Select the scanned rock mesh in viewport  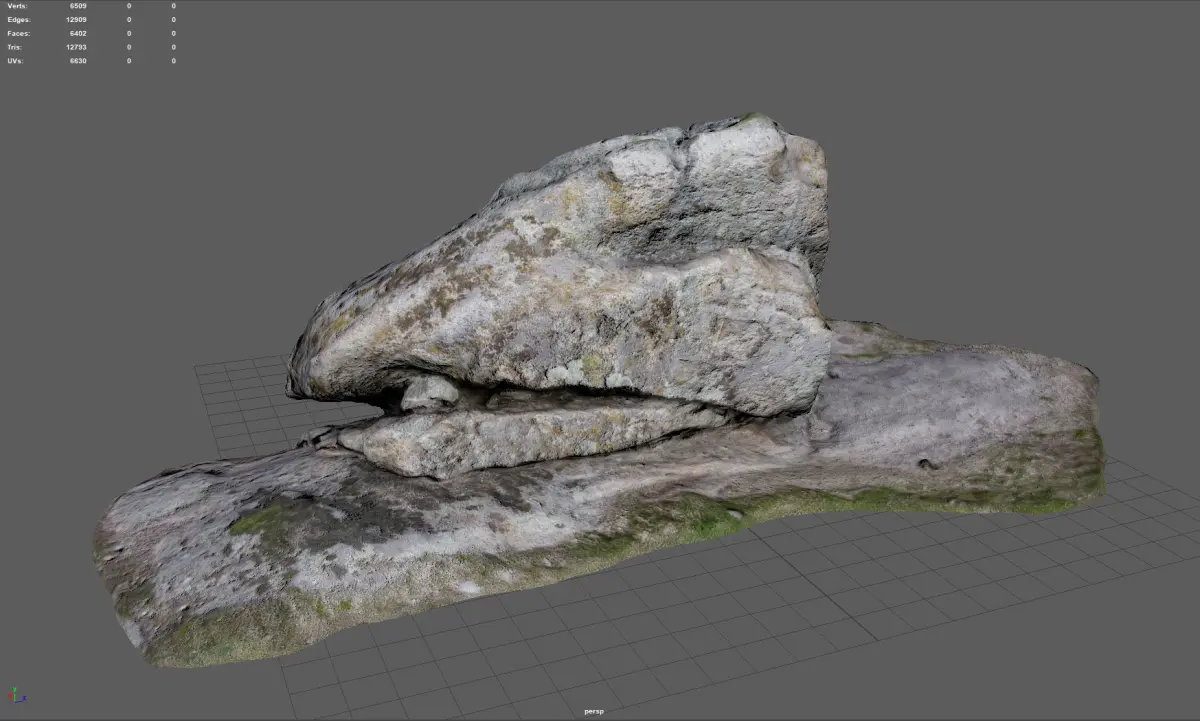click(x=600, y=390)
